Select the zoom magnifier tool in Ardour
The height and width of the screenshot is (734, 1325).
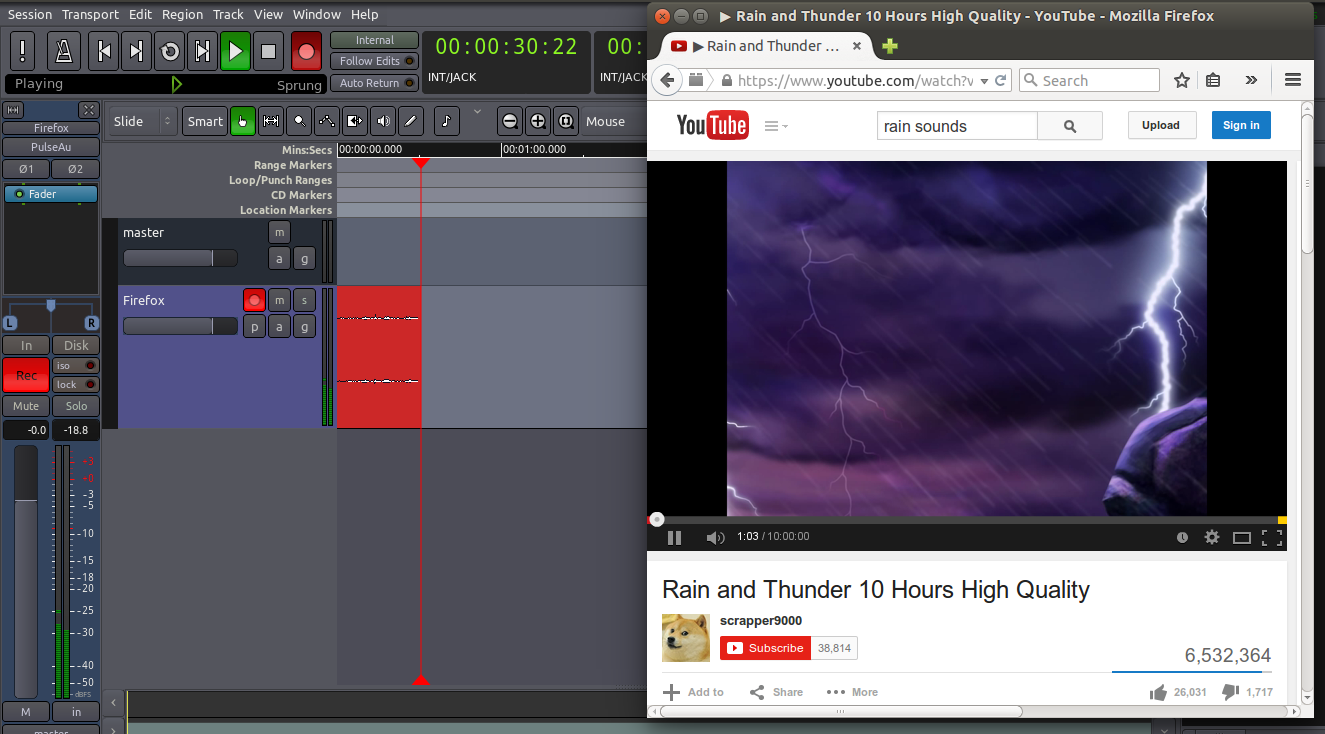click(x=299, y=121)
